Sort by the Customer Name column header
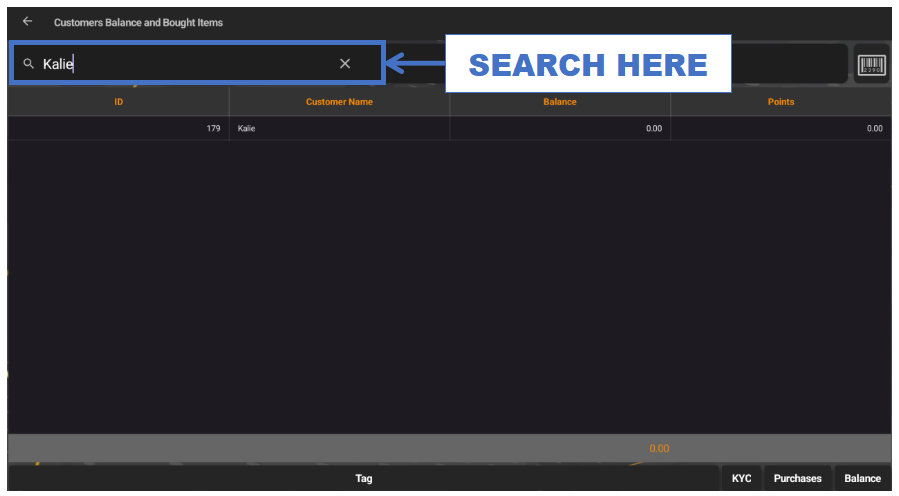 [x=339, y=102]
